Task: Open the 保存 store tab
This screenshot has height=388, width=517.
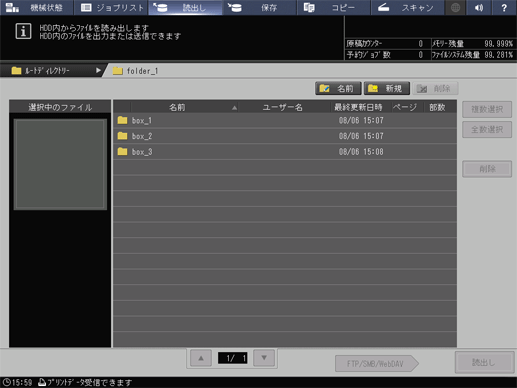Action: [260, 7]
